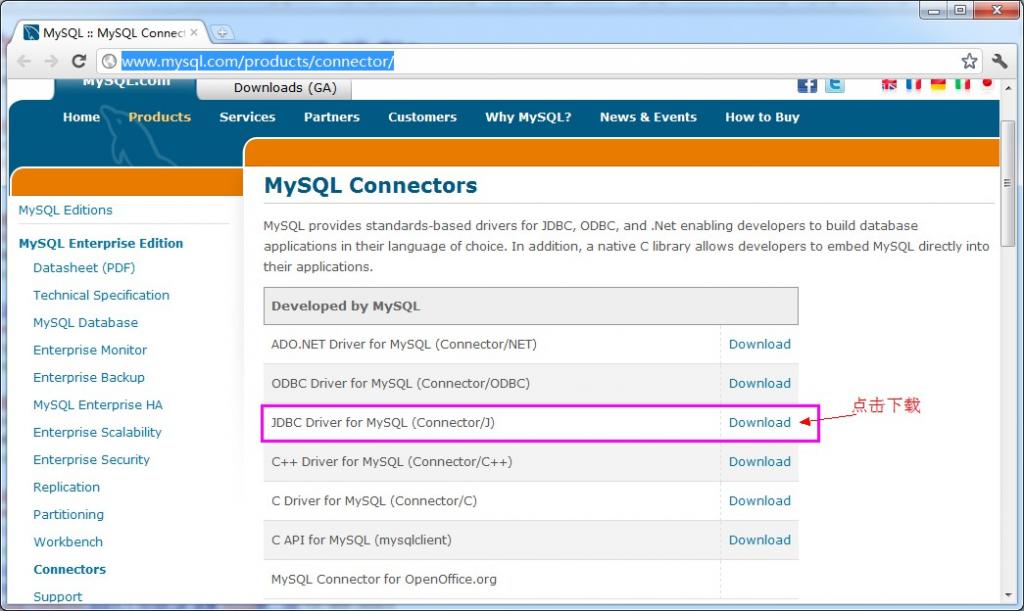The image size is (1024, 611).
Task: Open MySQL Enterprise HA sidebar link
Action: point(98,405)
